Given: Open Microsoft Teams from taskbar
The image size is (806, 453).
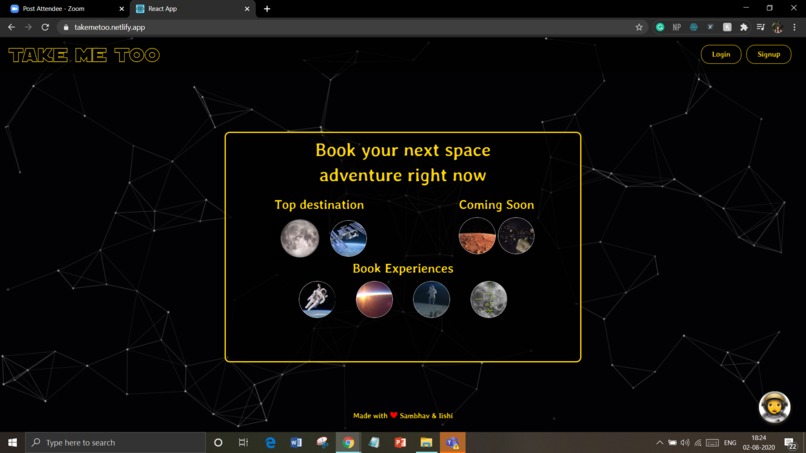Looking at the screenshot, I should tap(452, 442).
